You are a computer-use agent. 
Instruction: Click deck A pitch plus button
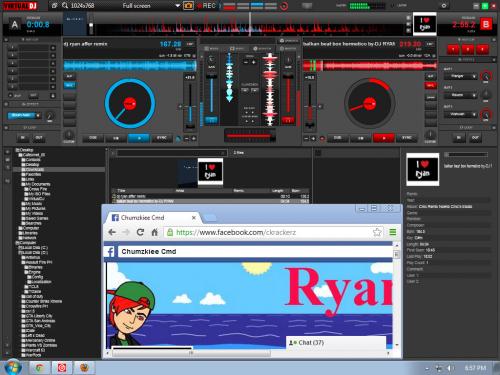point(194,138)
